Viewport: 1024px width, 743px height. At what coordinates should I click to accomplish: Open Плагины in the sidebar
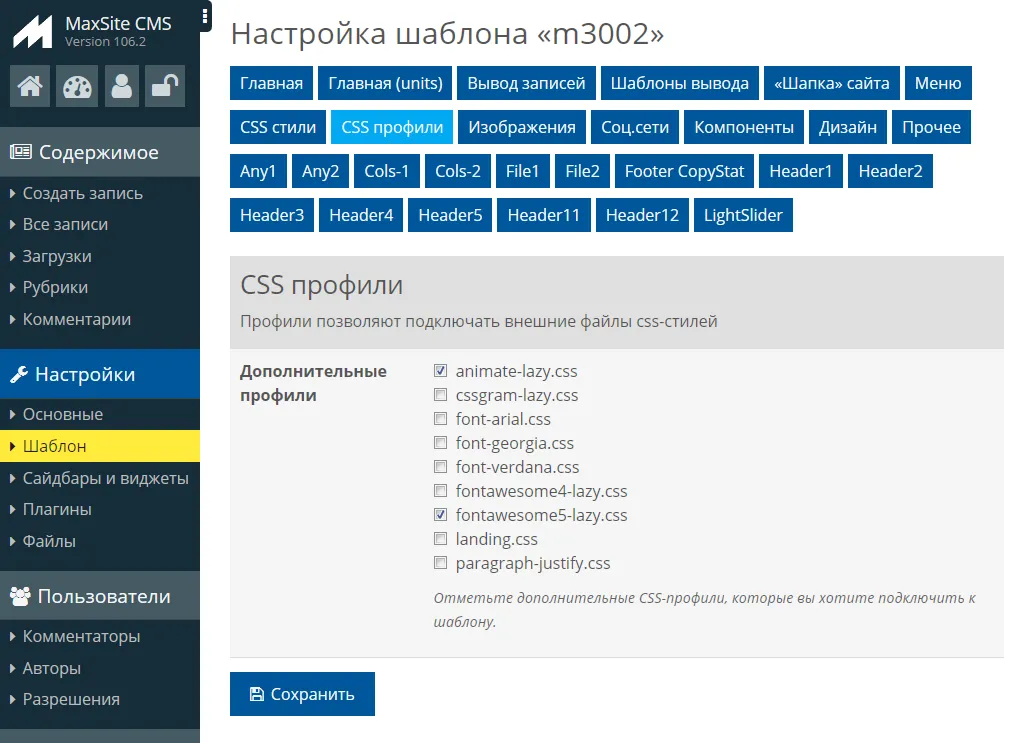pyautogui.click(x=57, y=509)
